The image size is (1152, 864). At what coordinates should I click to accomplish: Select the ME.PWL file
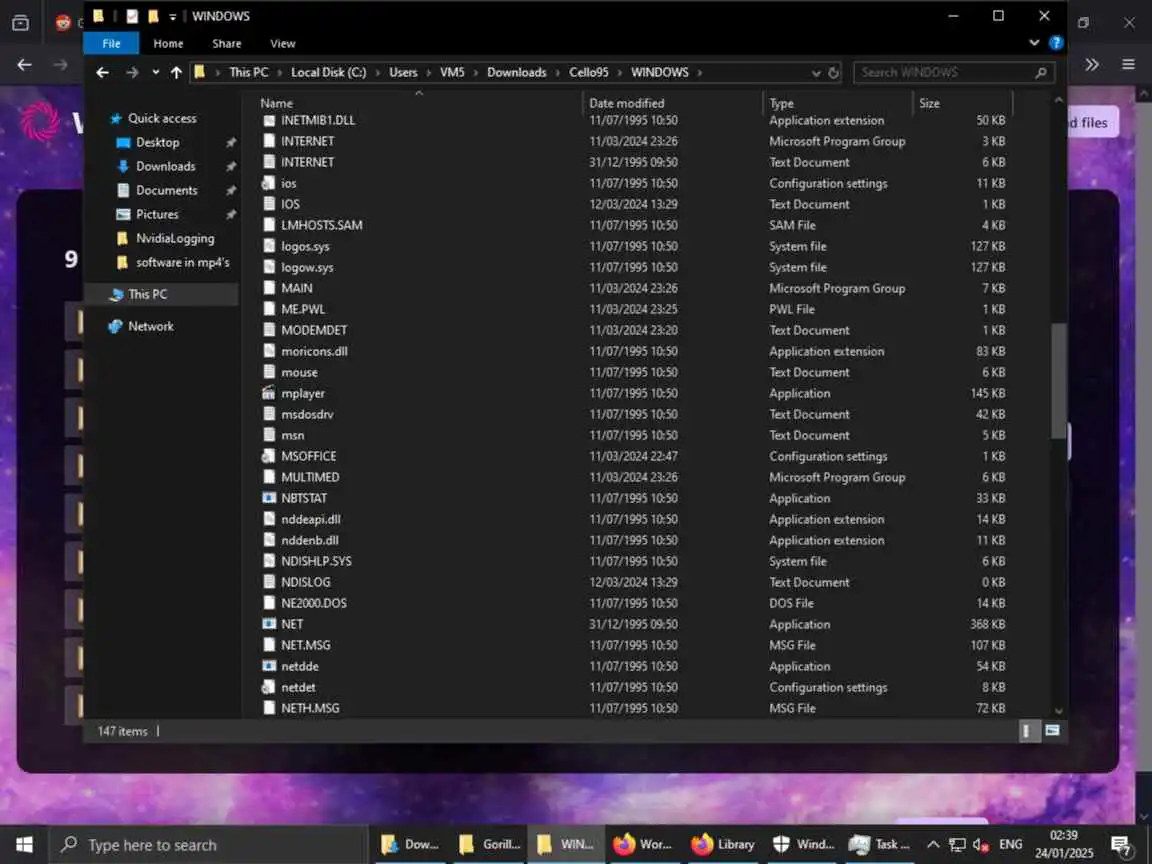tap(303, 309)
